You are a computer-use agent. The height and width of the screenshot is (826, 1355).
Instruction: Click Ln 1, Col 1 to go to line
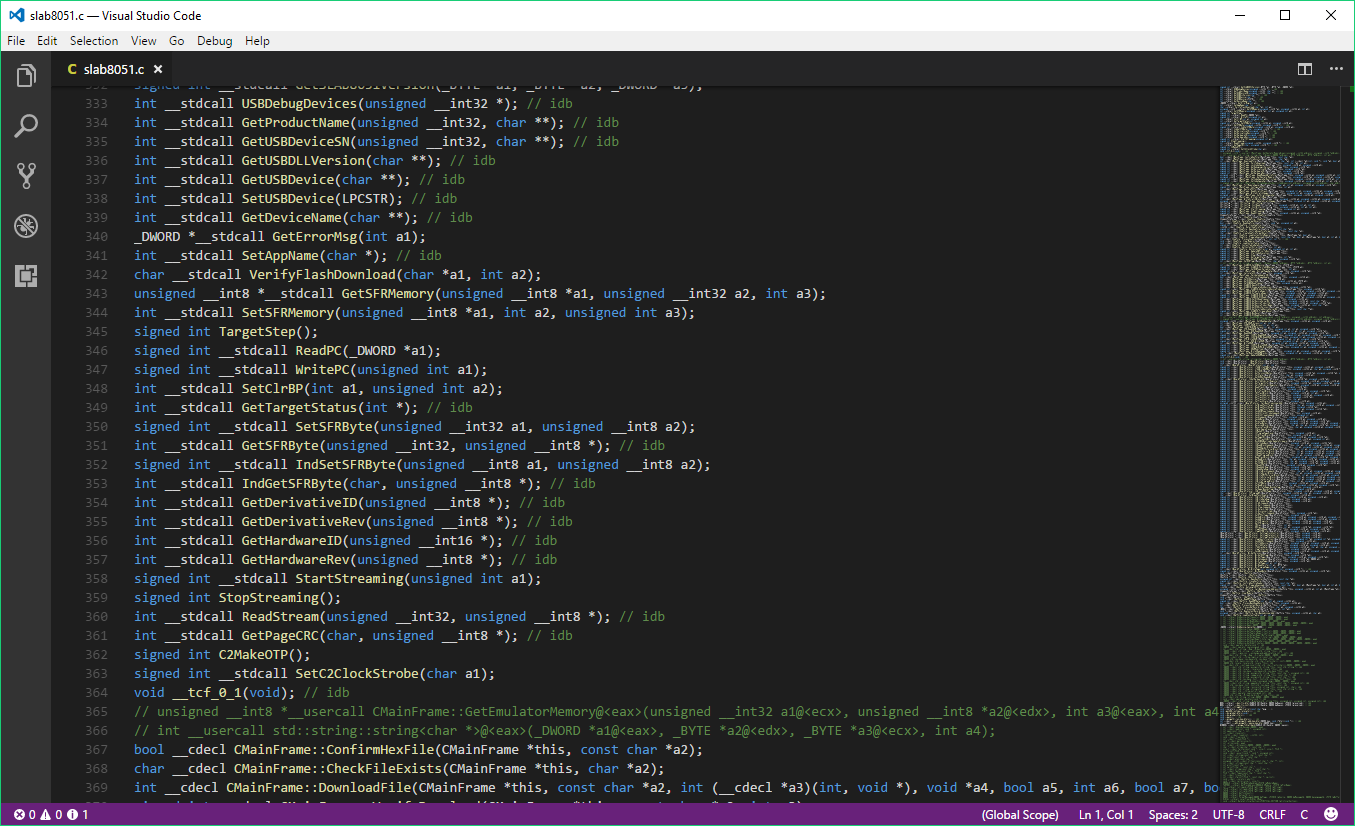point(1106,814)
